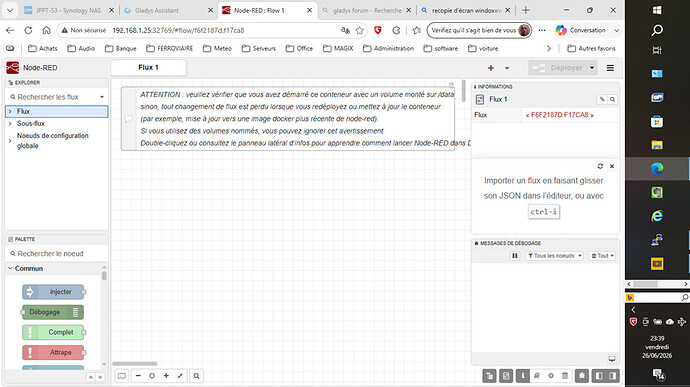Zoom in the workspace with plus
Image resolution: width=690 pixels, height=387 pixels.
(166, 376)
